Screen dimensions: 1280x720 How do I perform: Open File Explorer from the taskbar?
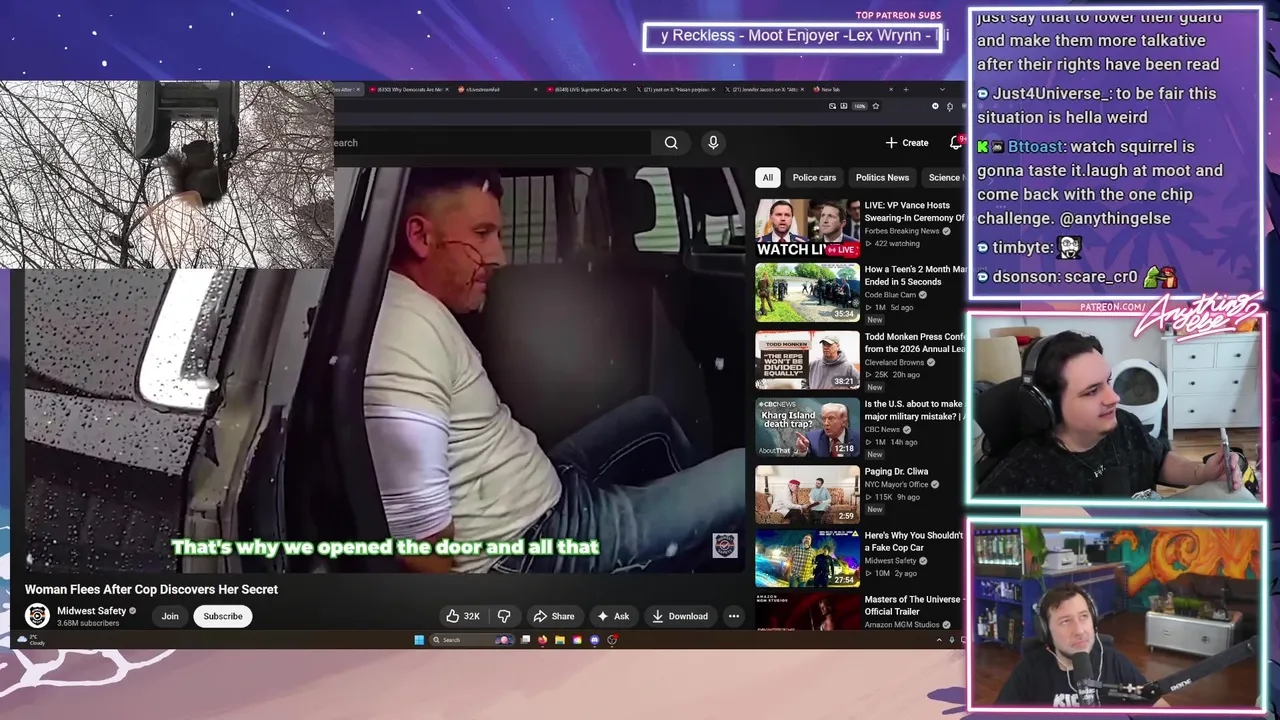click(x=560, y=640)
